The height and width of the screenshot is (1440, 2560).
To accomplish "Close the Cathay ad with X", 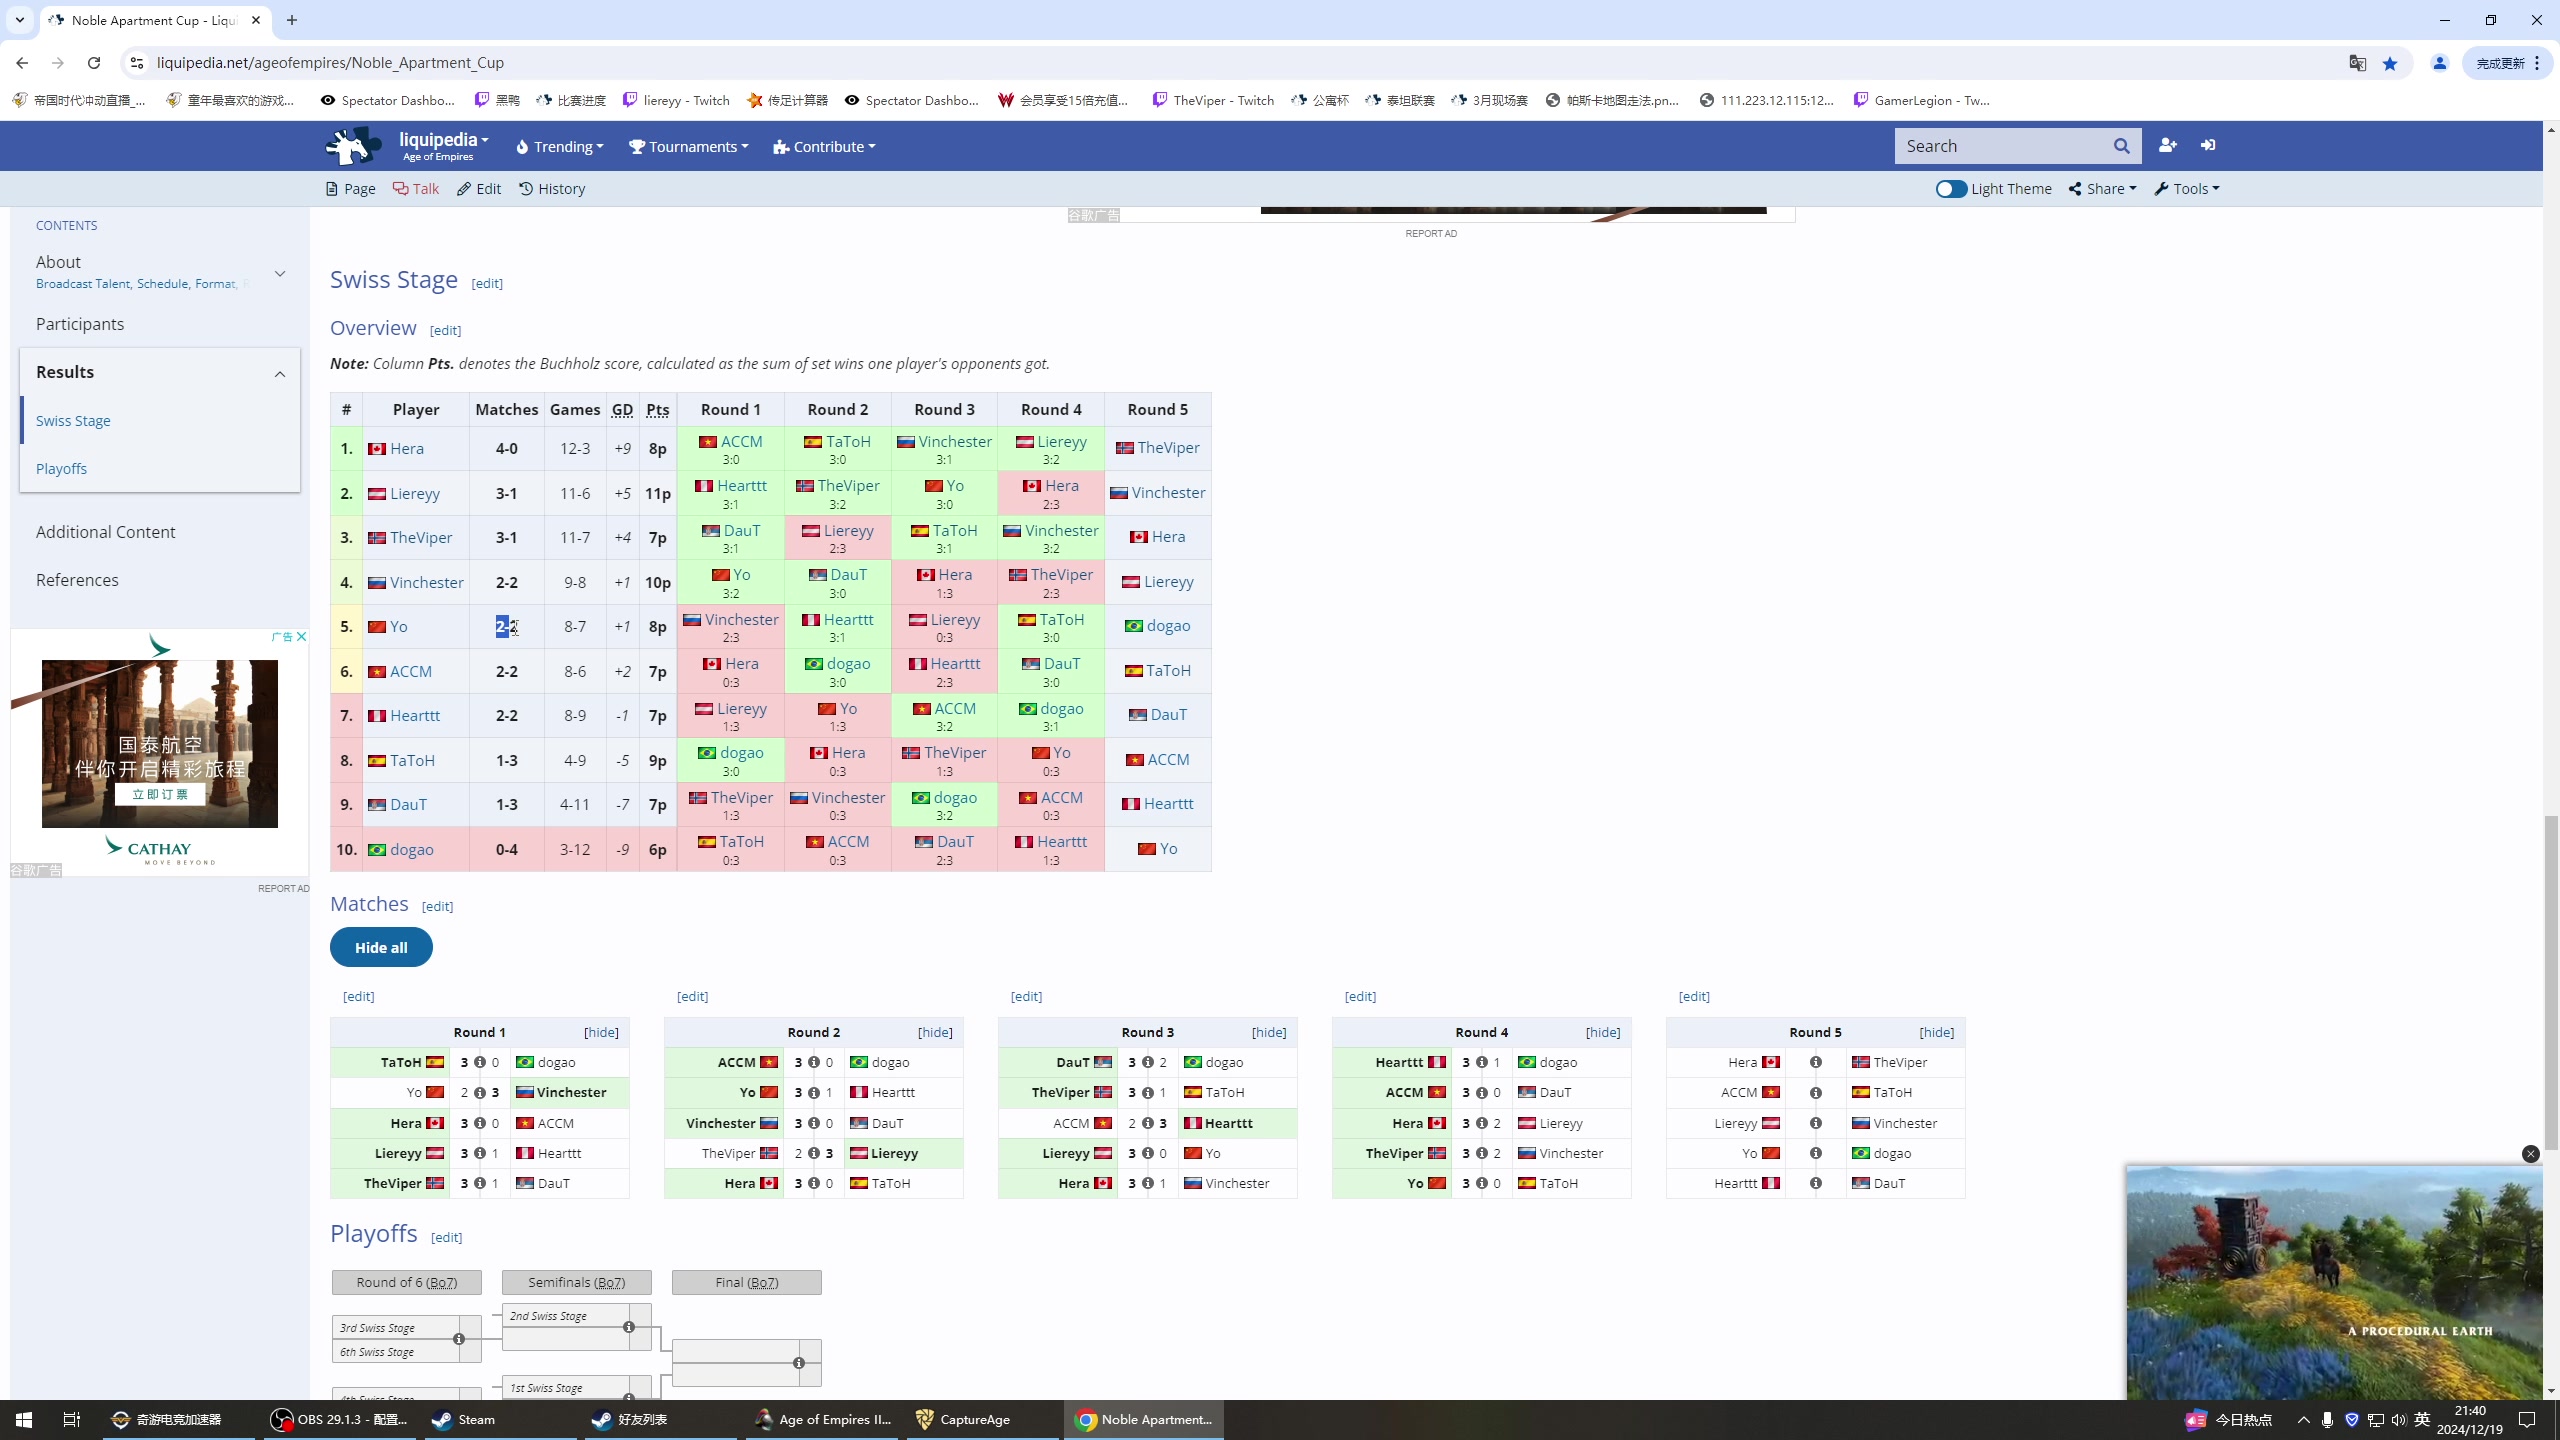I will click(x=301, y=637).
